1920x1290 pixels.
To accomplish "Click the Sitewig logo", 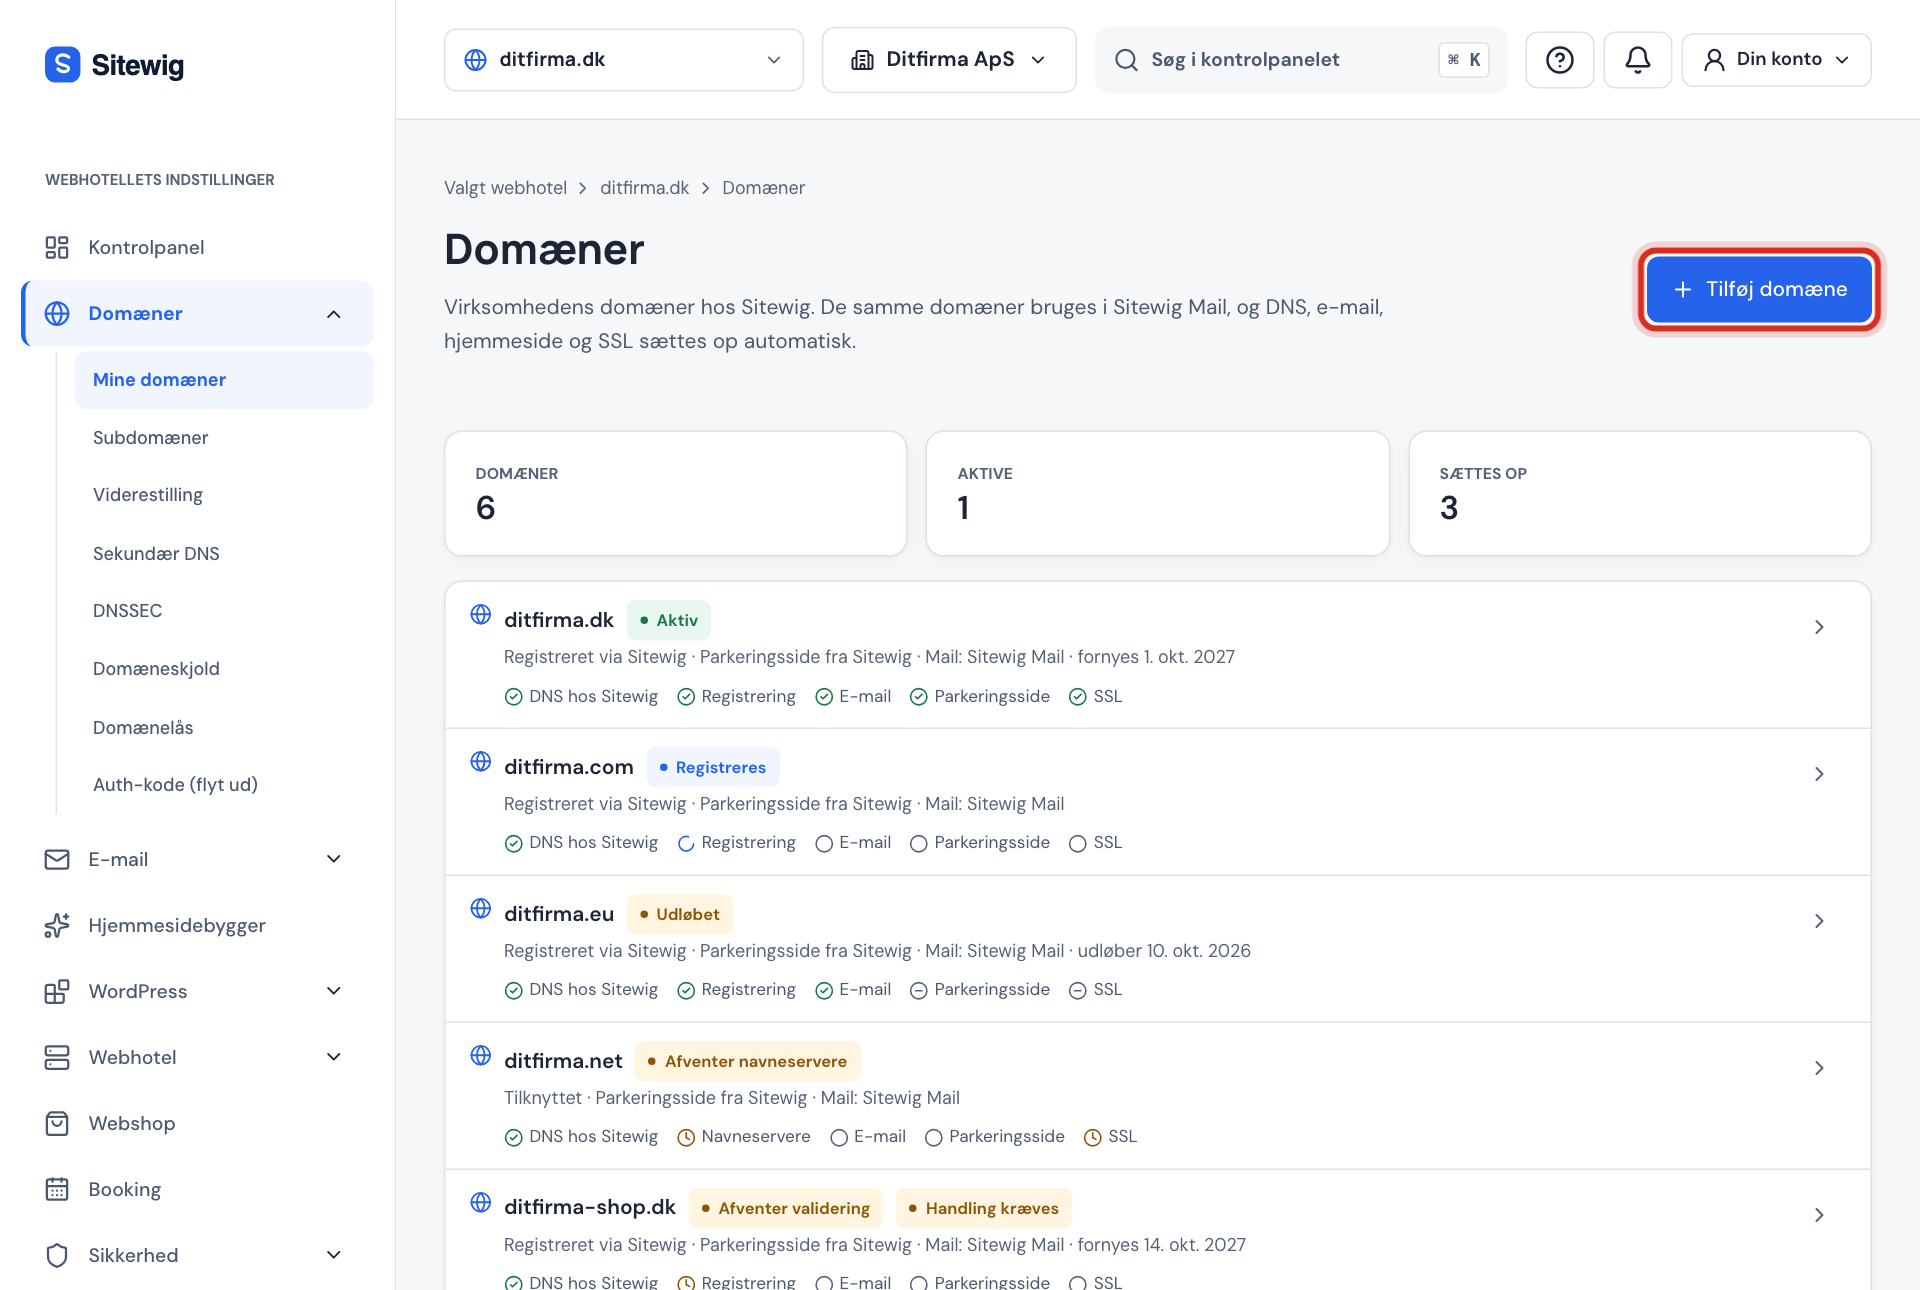I will (114, 65).
